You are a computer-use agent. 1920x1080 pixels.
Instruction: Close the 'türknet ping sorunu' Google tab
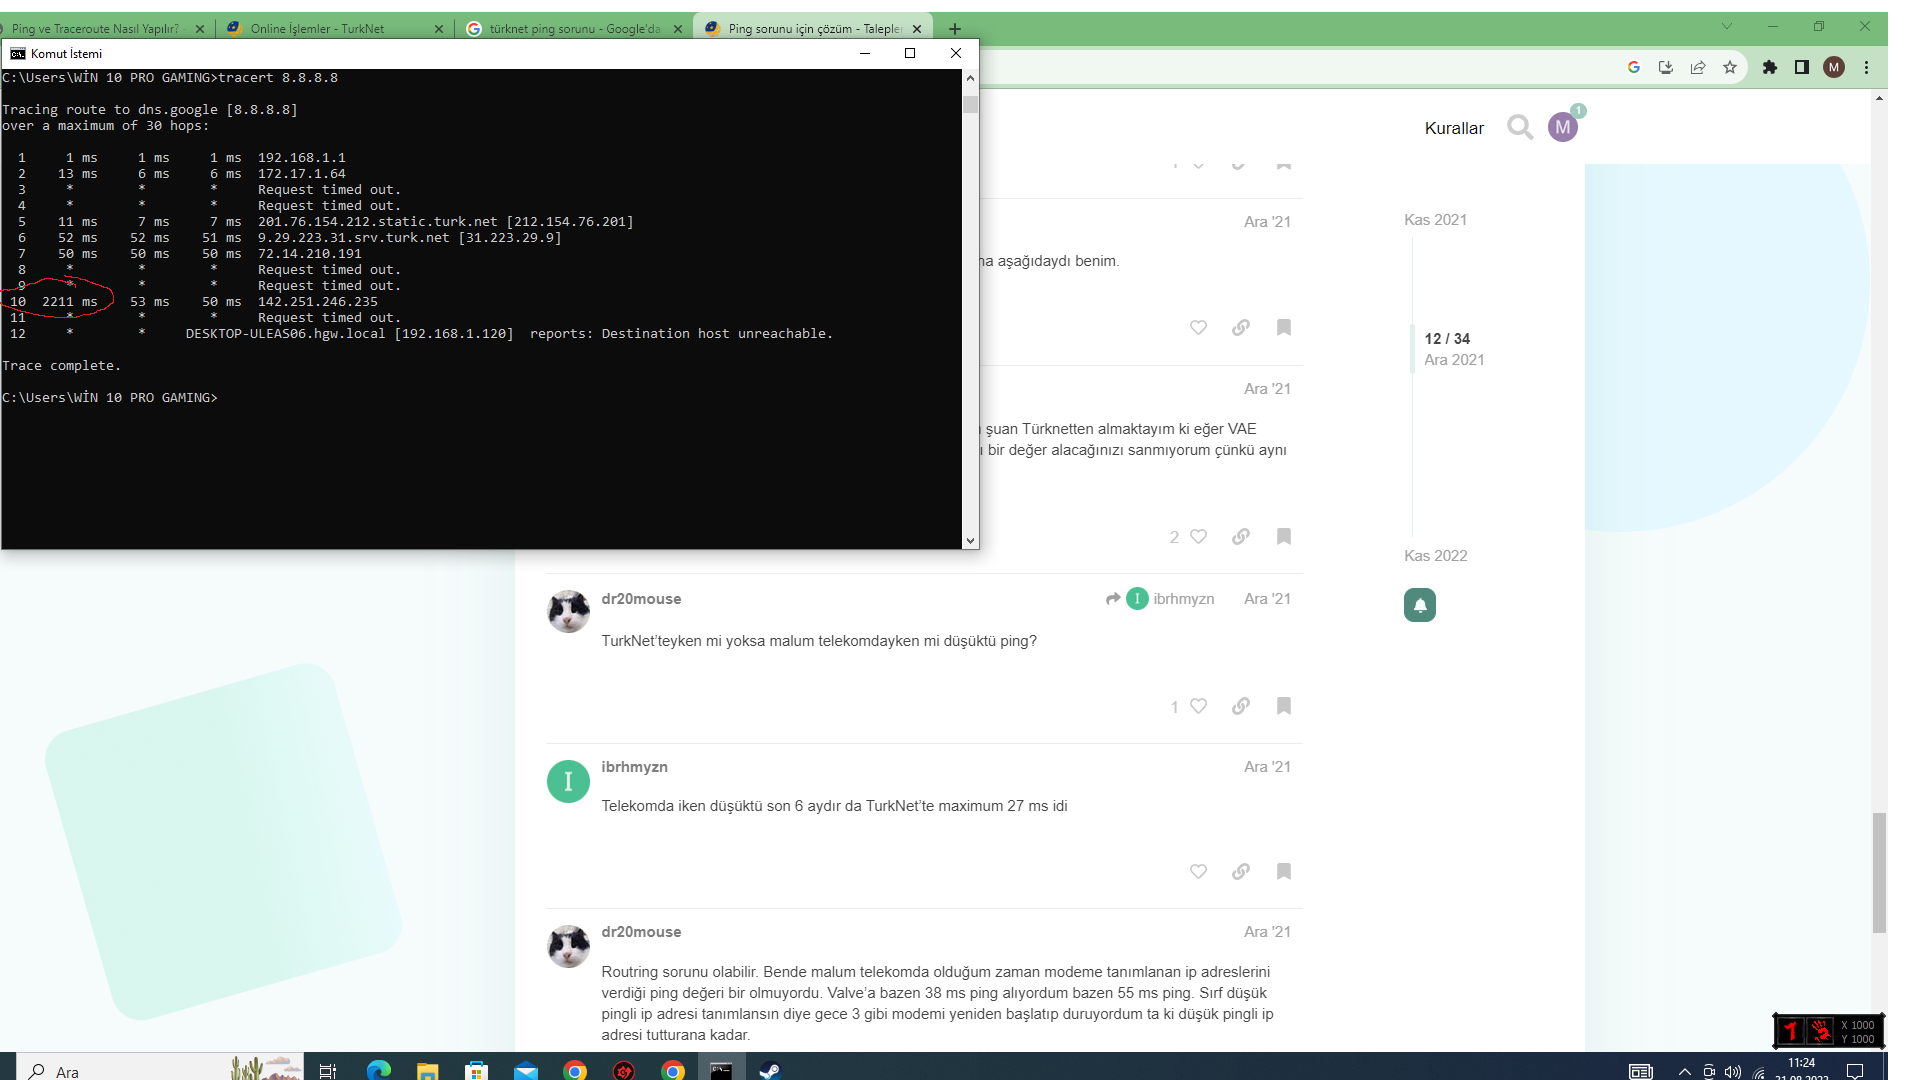(678, 29)
